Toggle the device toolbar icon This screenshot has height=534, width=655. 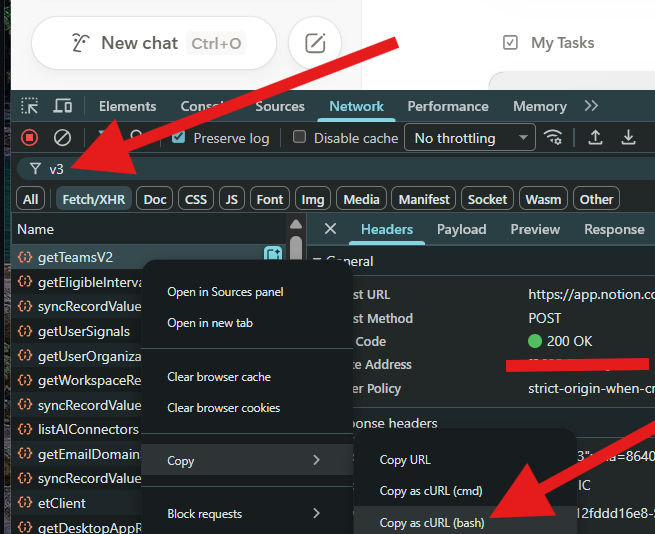click(63, 106)
